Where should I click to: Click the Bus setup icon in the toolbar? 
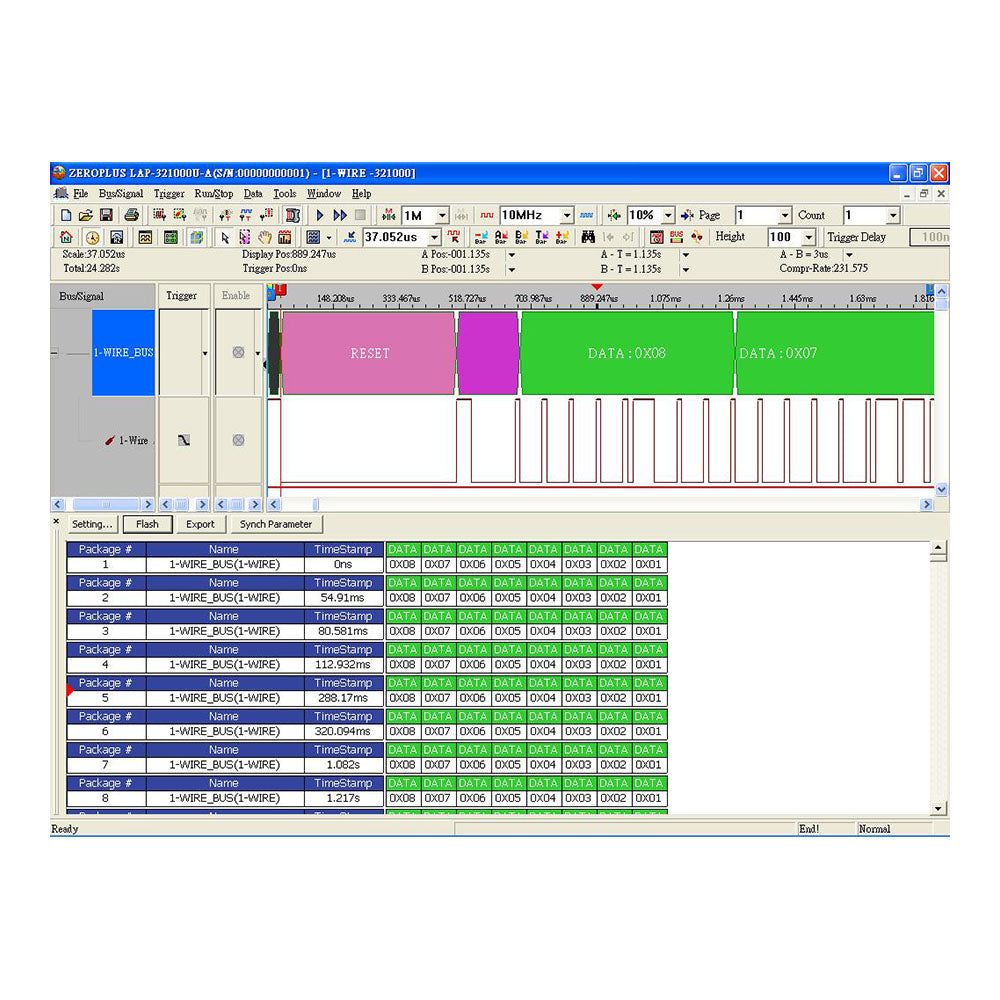click(674, 237)
